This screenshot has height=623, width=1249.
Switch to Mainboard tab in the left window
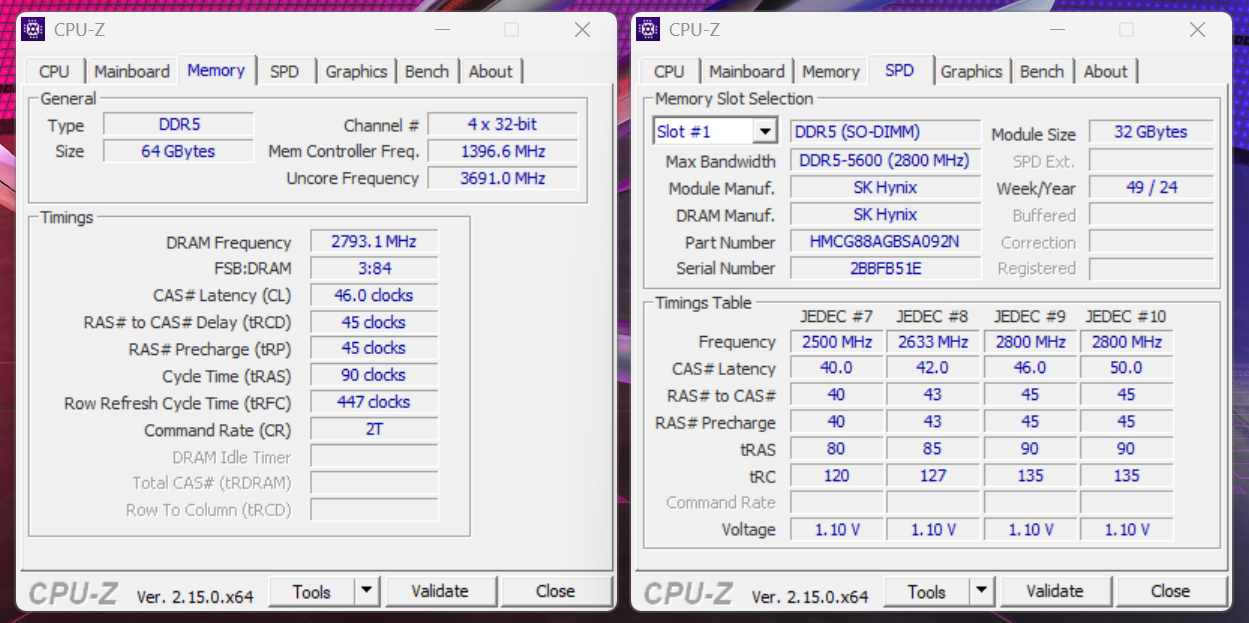pos(132,71)
